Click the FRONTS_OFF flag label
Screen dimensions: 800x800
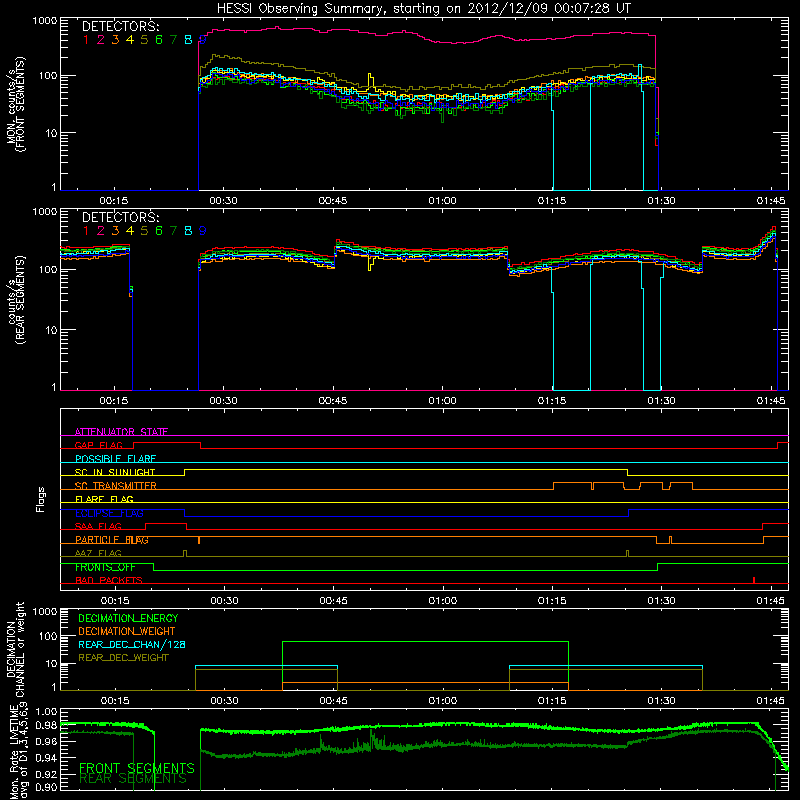coord(105,567)
